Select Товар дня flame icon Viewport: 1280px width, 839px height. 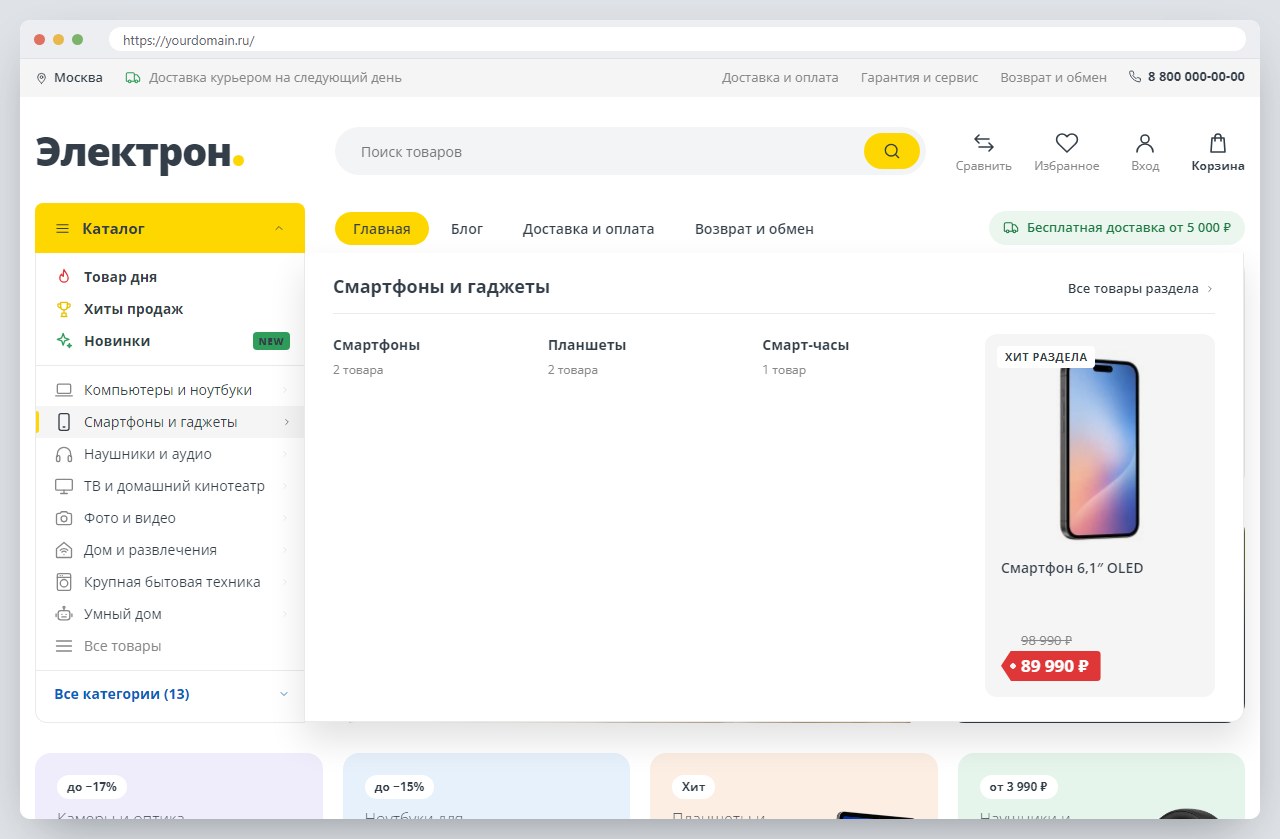point(64,277)
